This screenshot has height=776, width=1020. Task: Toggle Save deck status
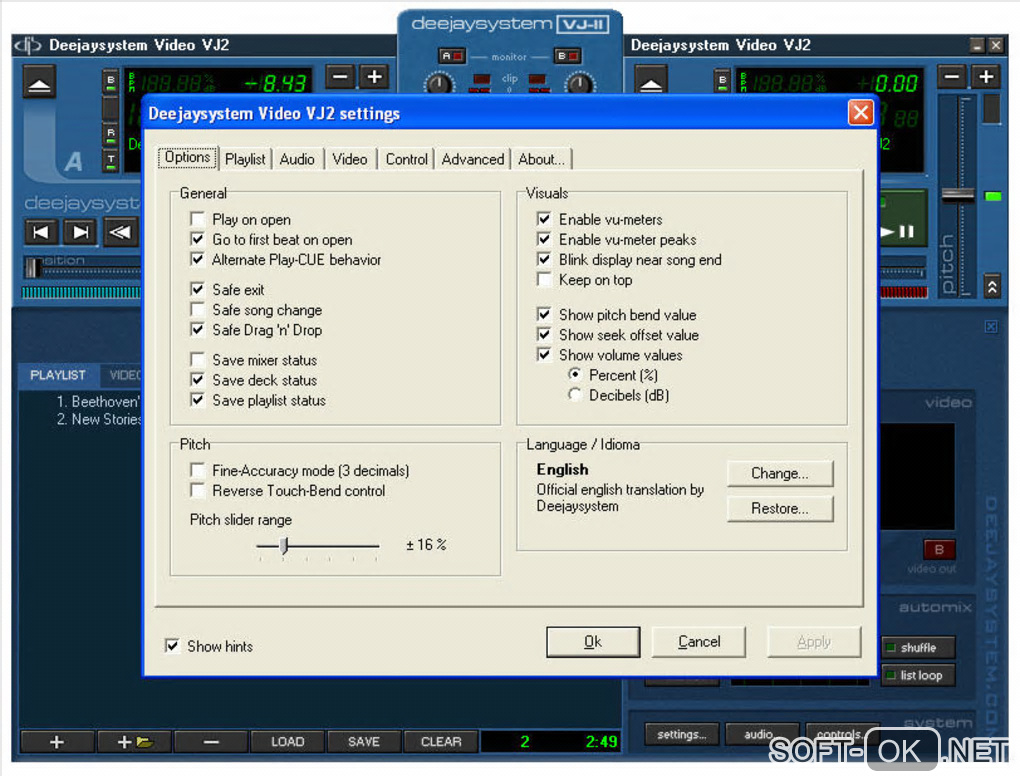coord(198,380)
